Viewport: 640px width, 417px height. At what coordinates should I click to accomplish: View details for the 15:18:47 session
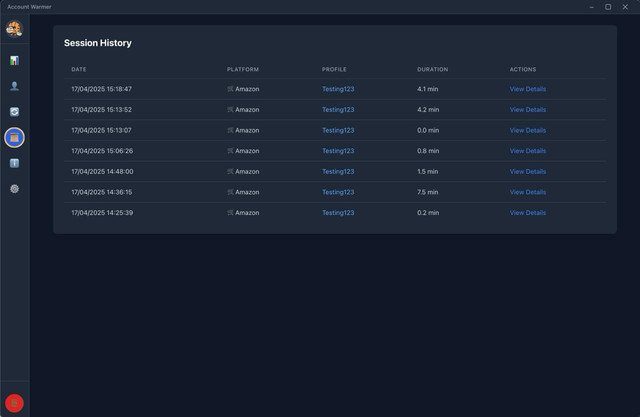[x=528, y=89]
